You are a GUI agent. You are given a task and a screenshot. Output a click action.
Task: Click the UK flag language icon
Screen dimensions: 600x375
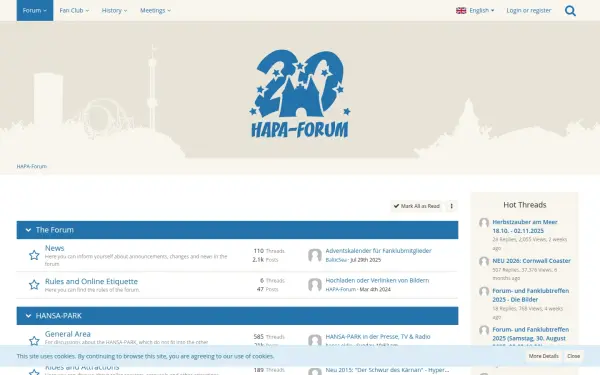(461, 11)
